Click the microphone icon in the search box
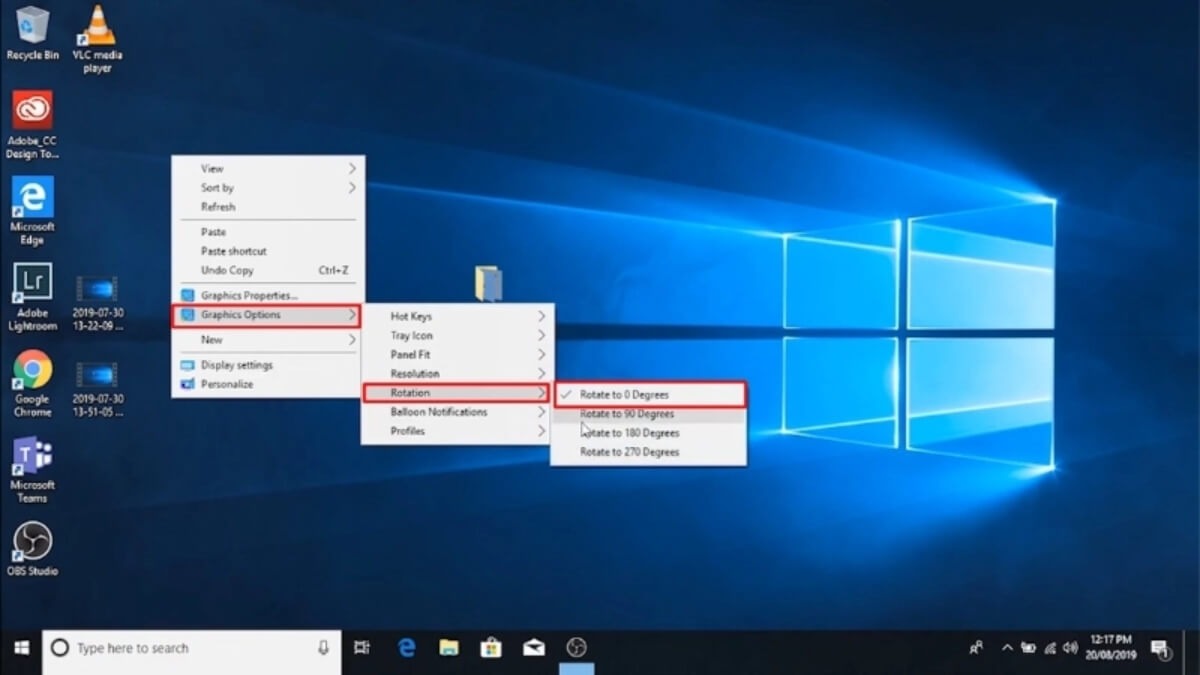 pyautogui.click(x=323, y=648)
